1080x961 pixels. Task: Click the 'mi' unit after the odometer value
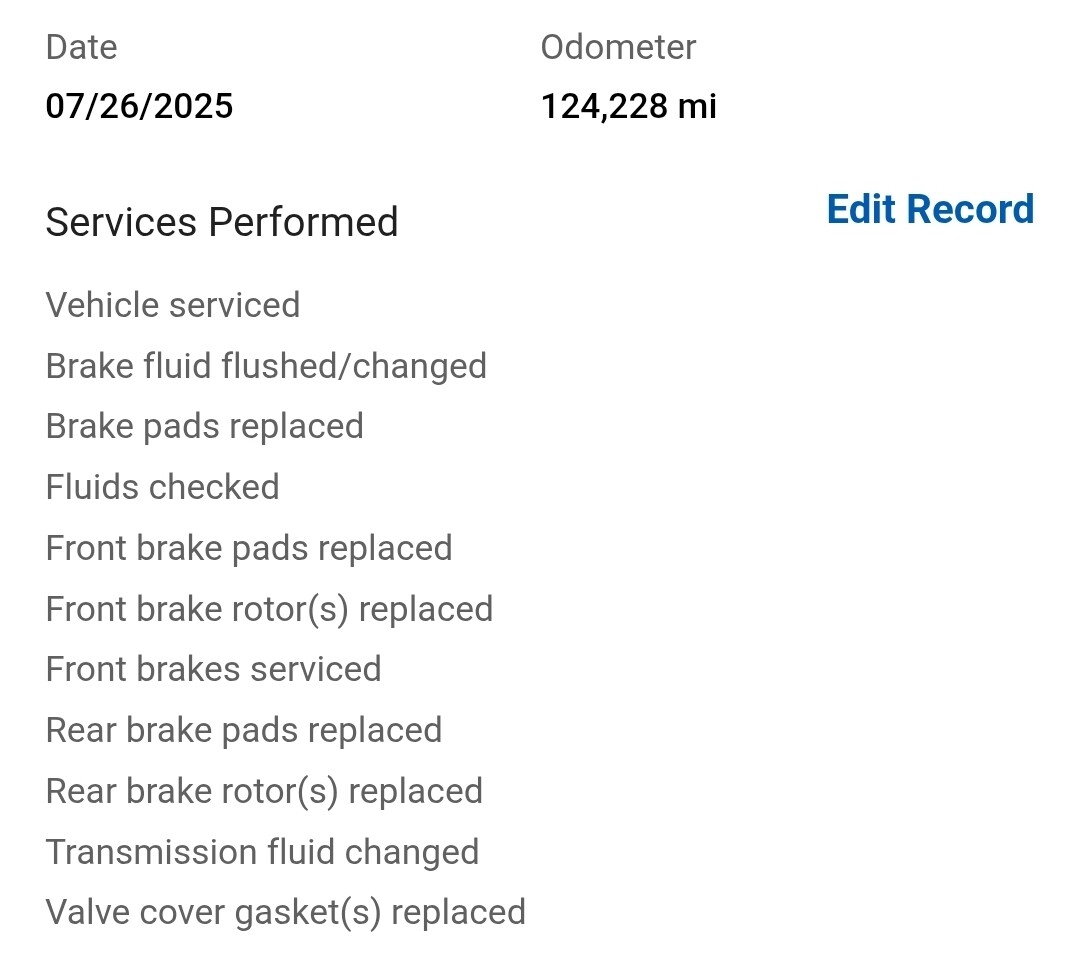click(697, 106)
